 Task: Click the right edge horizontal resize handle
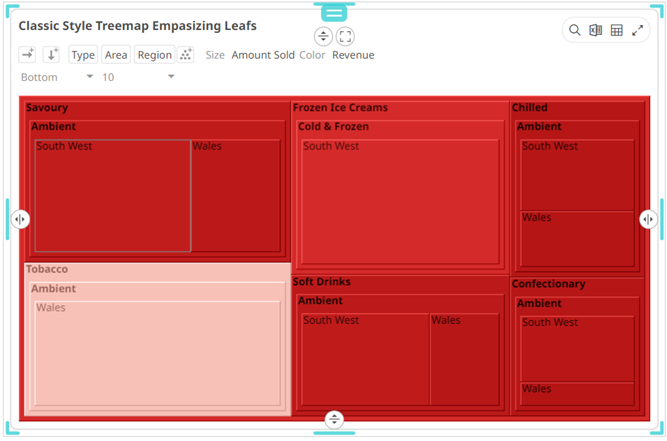648,219
